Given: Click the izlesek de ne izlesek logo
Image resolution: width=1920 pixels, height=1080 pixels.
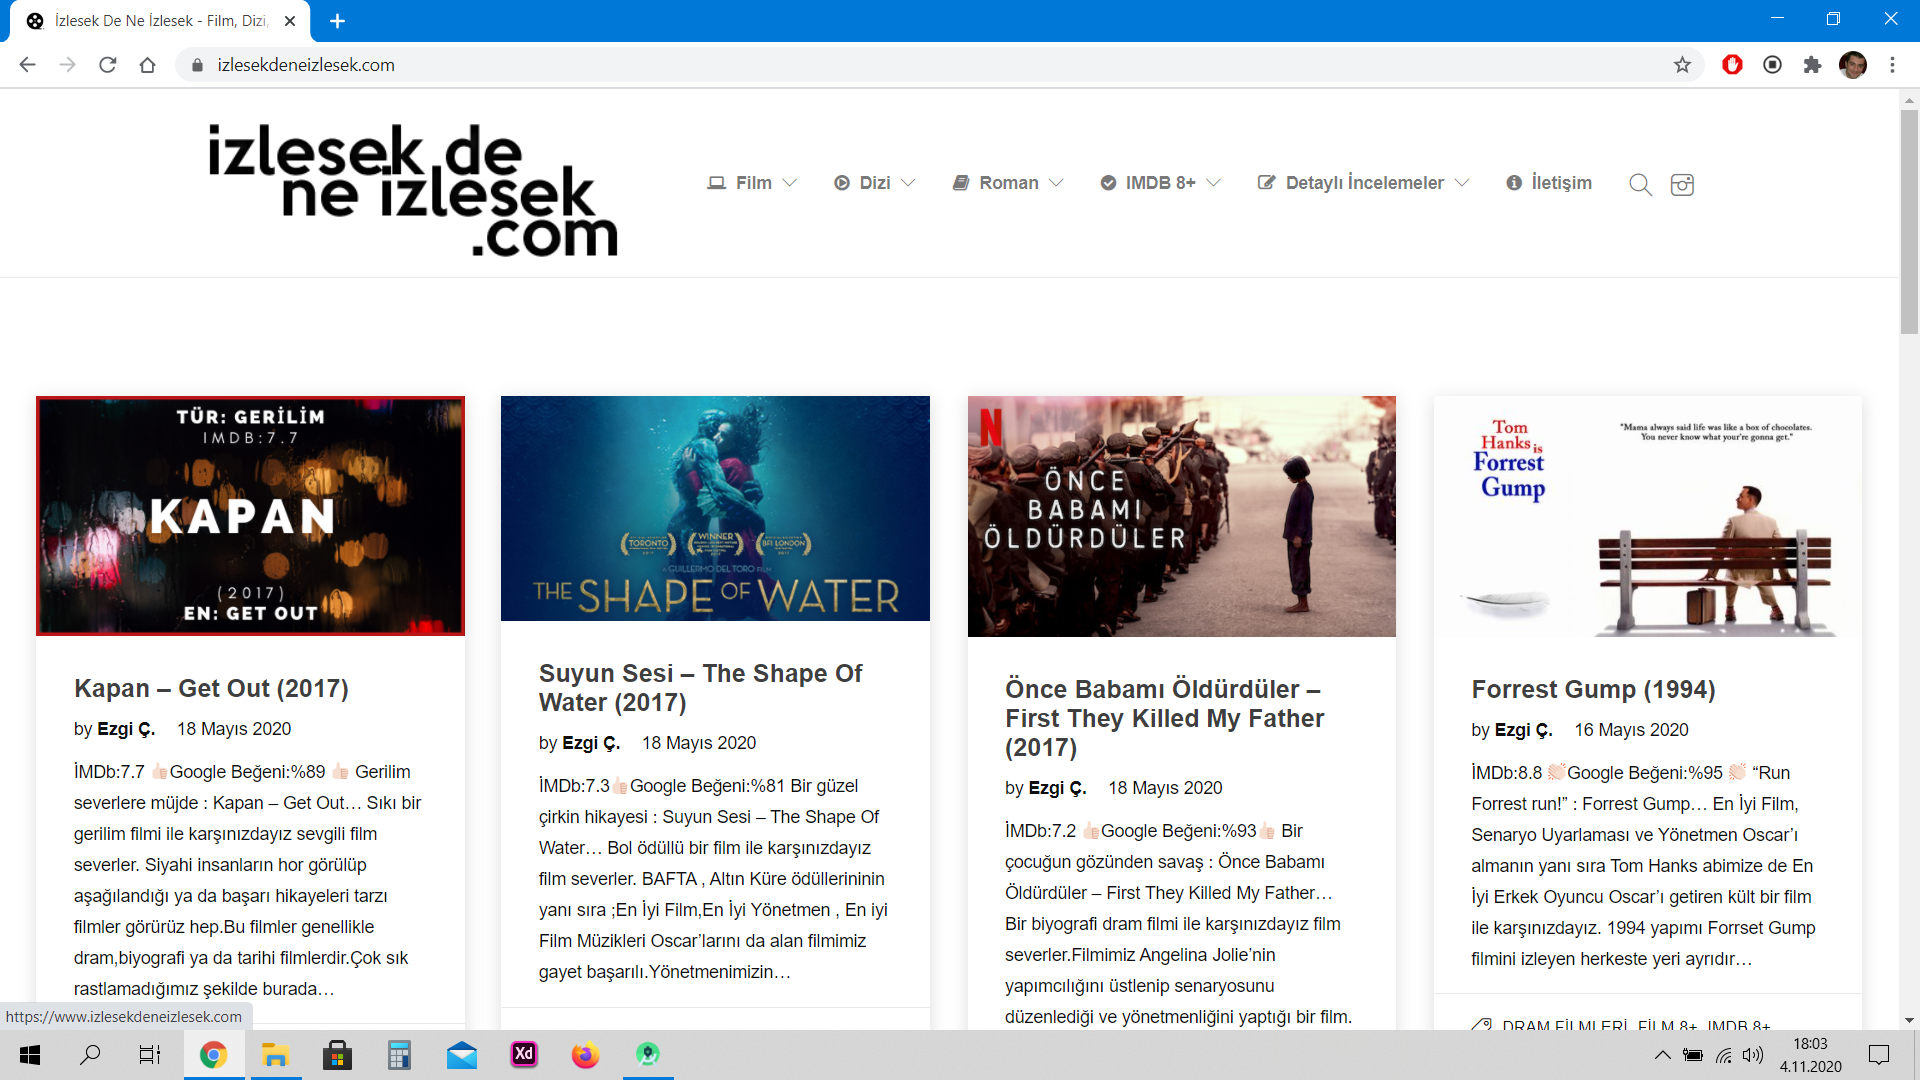Looking at the screenshot, I should coord(412,189).
